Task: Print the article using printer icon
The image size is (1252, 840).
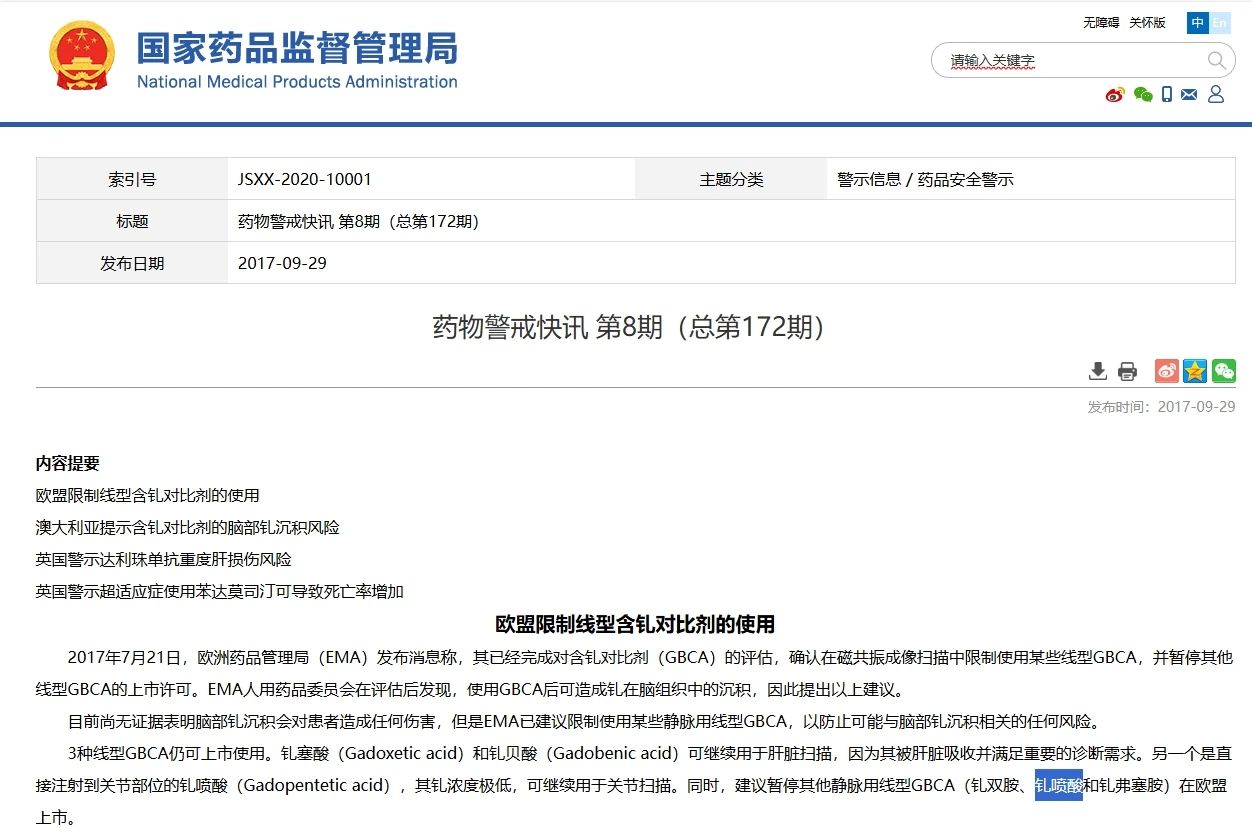Action: 1128,370
